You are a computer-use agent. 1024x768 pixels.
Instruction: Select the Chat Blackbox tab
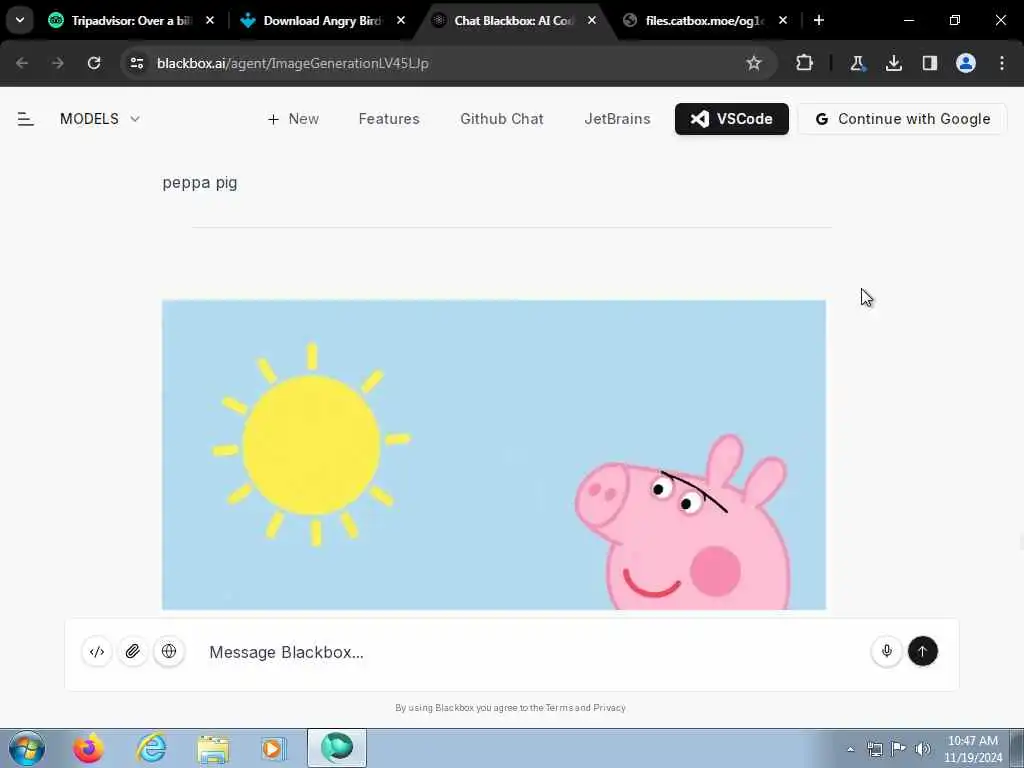point(515,21)
